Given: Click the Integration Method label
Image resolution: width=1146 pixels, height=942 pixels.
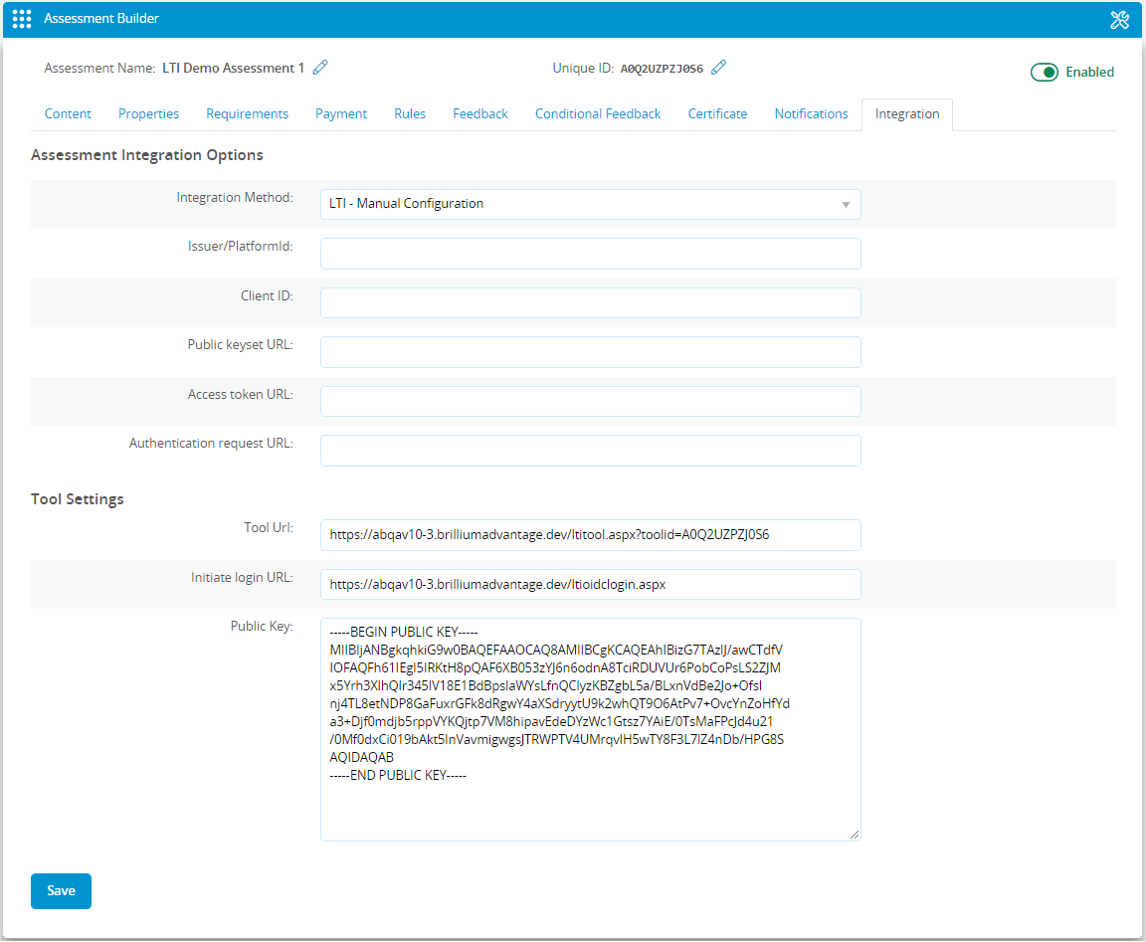Looking at the screenshot, I should pos(235,197).
